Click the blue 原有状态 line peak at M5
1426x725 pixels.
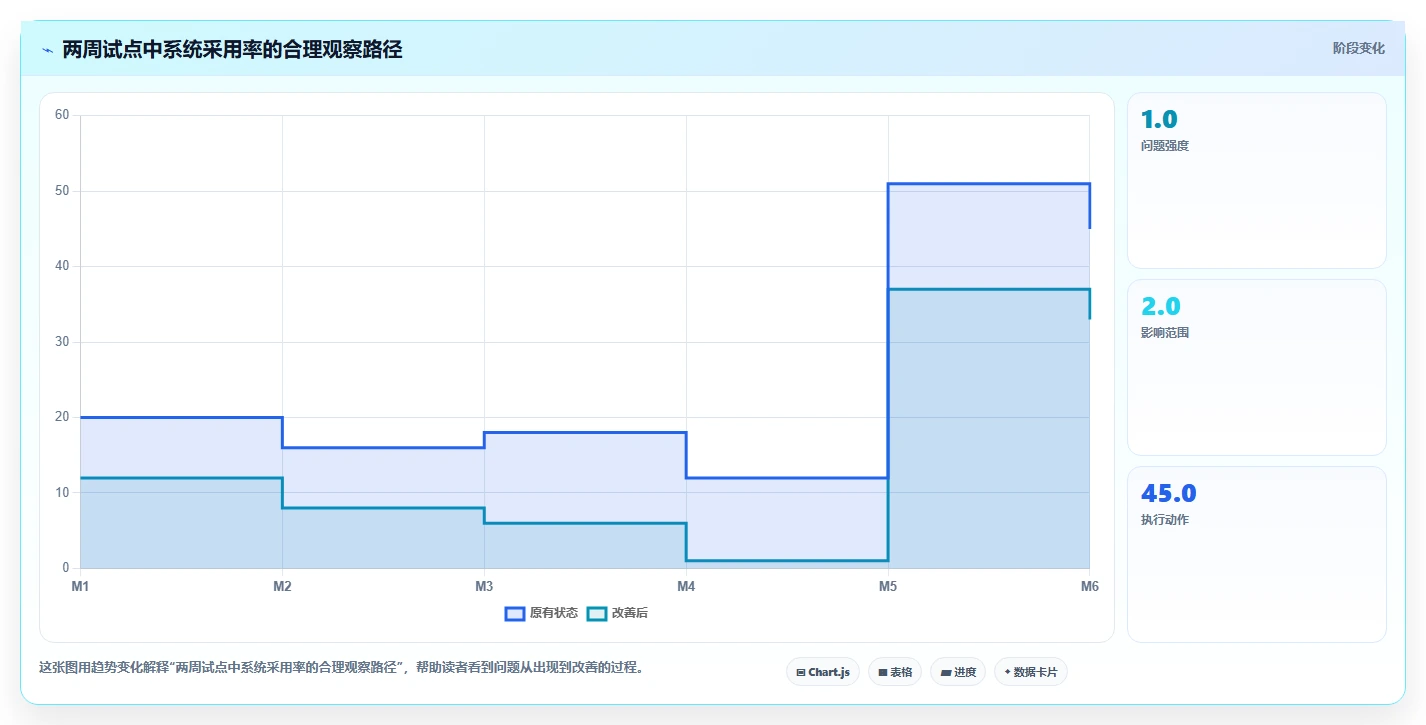point(888,184)
